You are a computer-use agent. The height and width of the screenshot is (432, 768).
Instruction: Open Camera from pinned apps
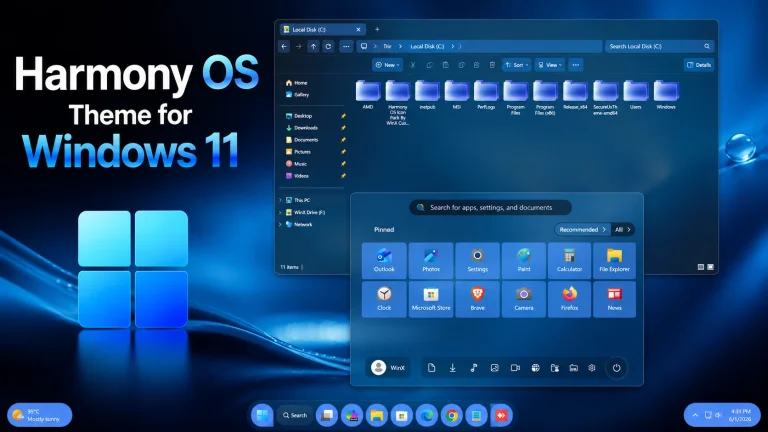[524, 299]
